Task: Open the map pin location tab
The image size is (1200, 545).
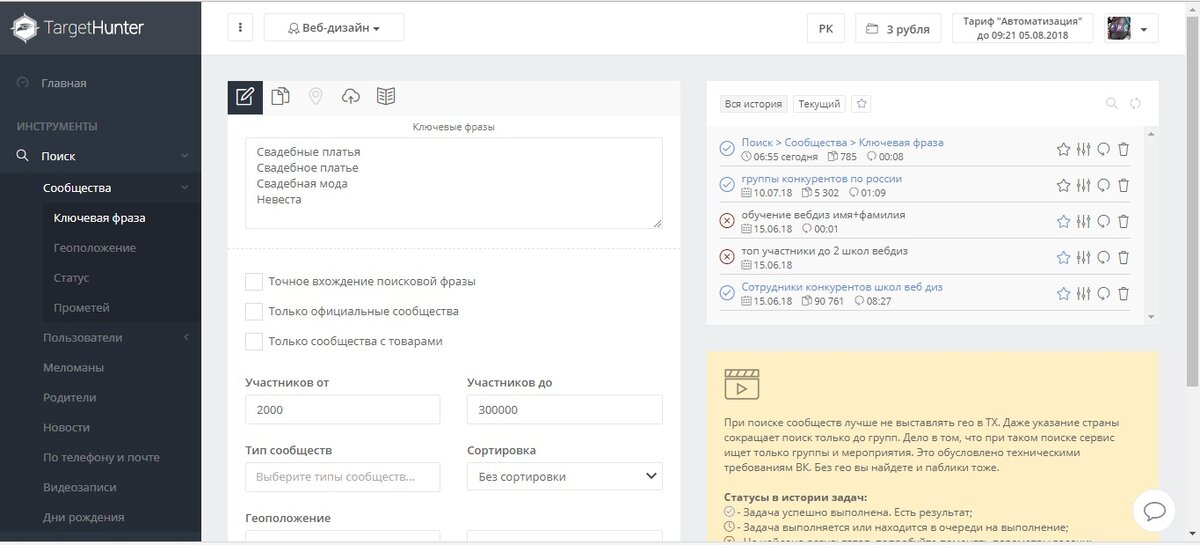Action: click(x=315, y=96)
